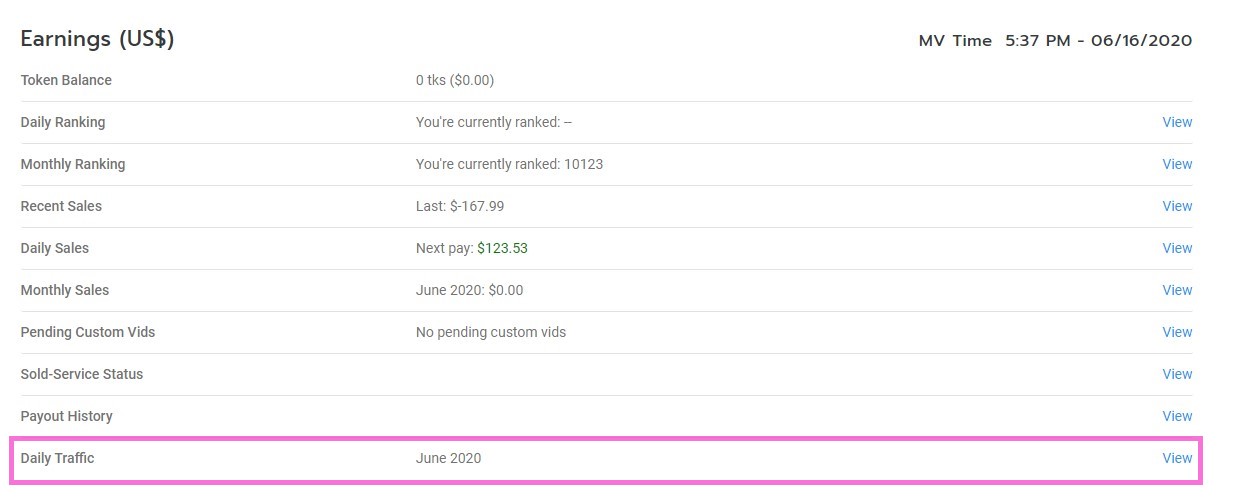Click View for Pending Custom Vids
The width and height of the screenshot is (1237, 502).
pos(1177,332)
